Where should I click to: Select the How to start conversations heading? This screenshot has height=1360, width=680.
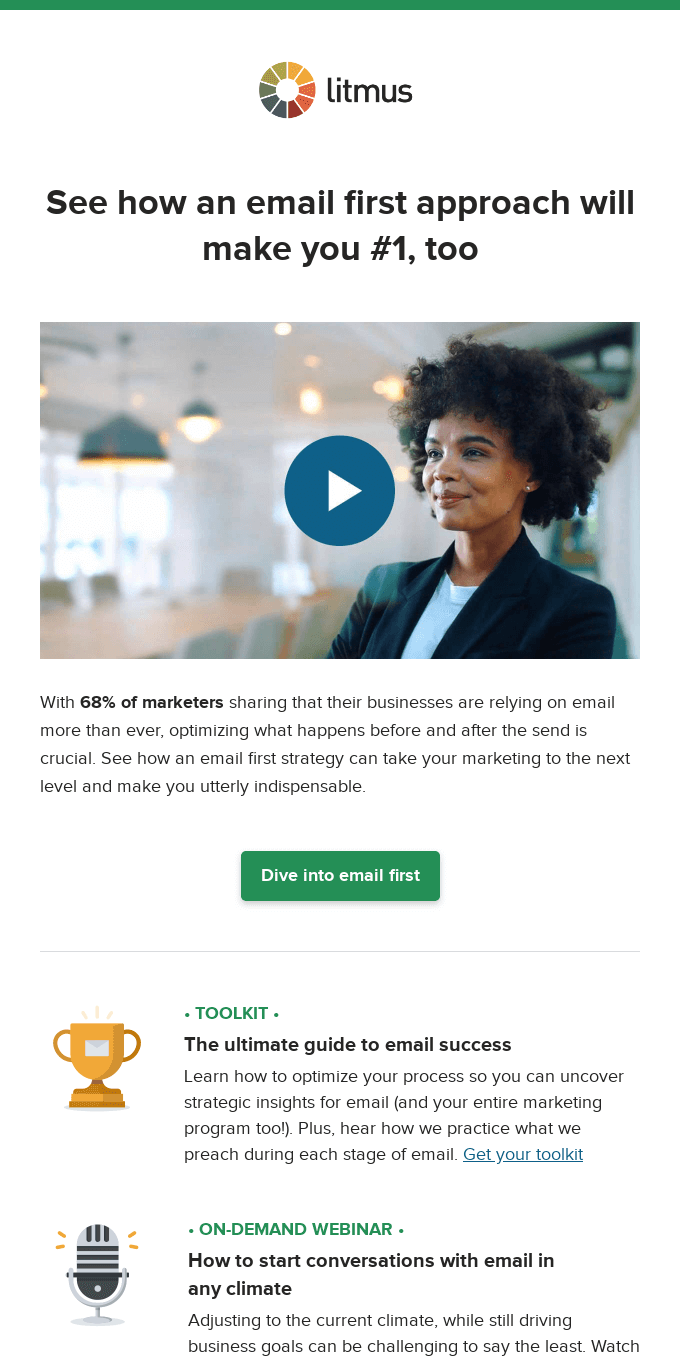[371, 1274]
